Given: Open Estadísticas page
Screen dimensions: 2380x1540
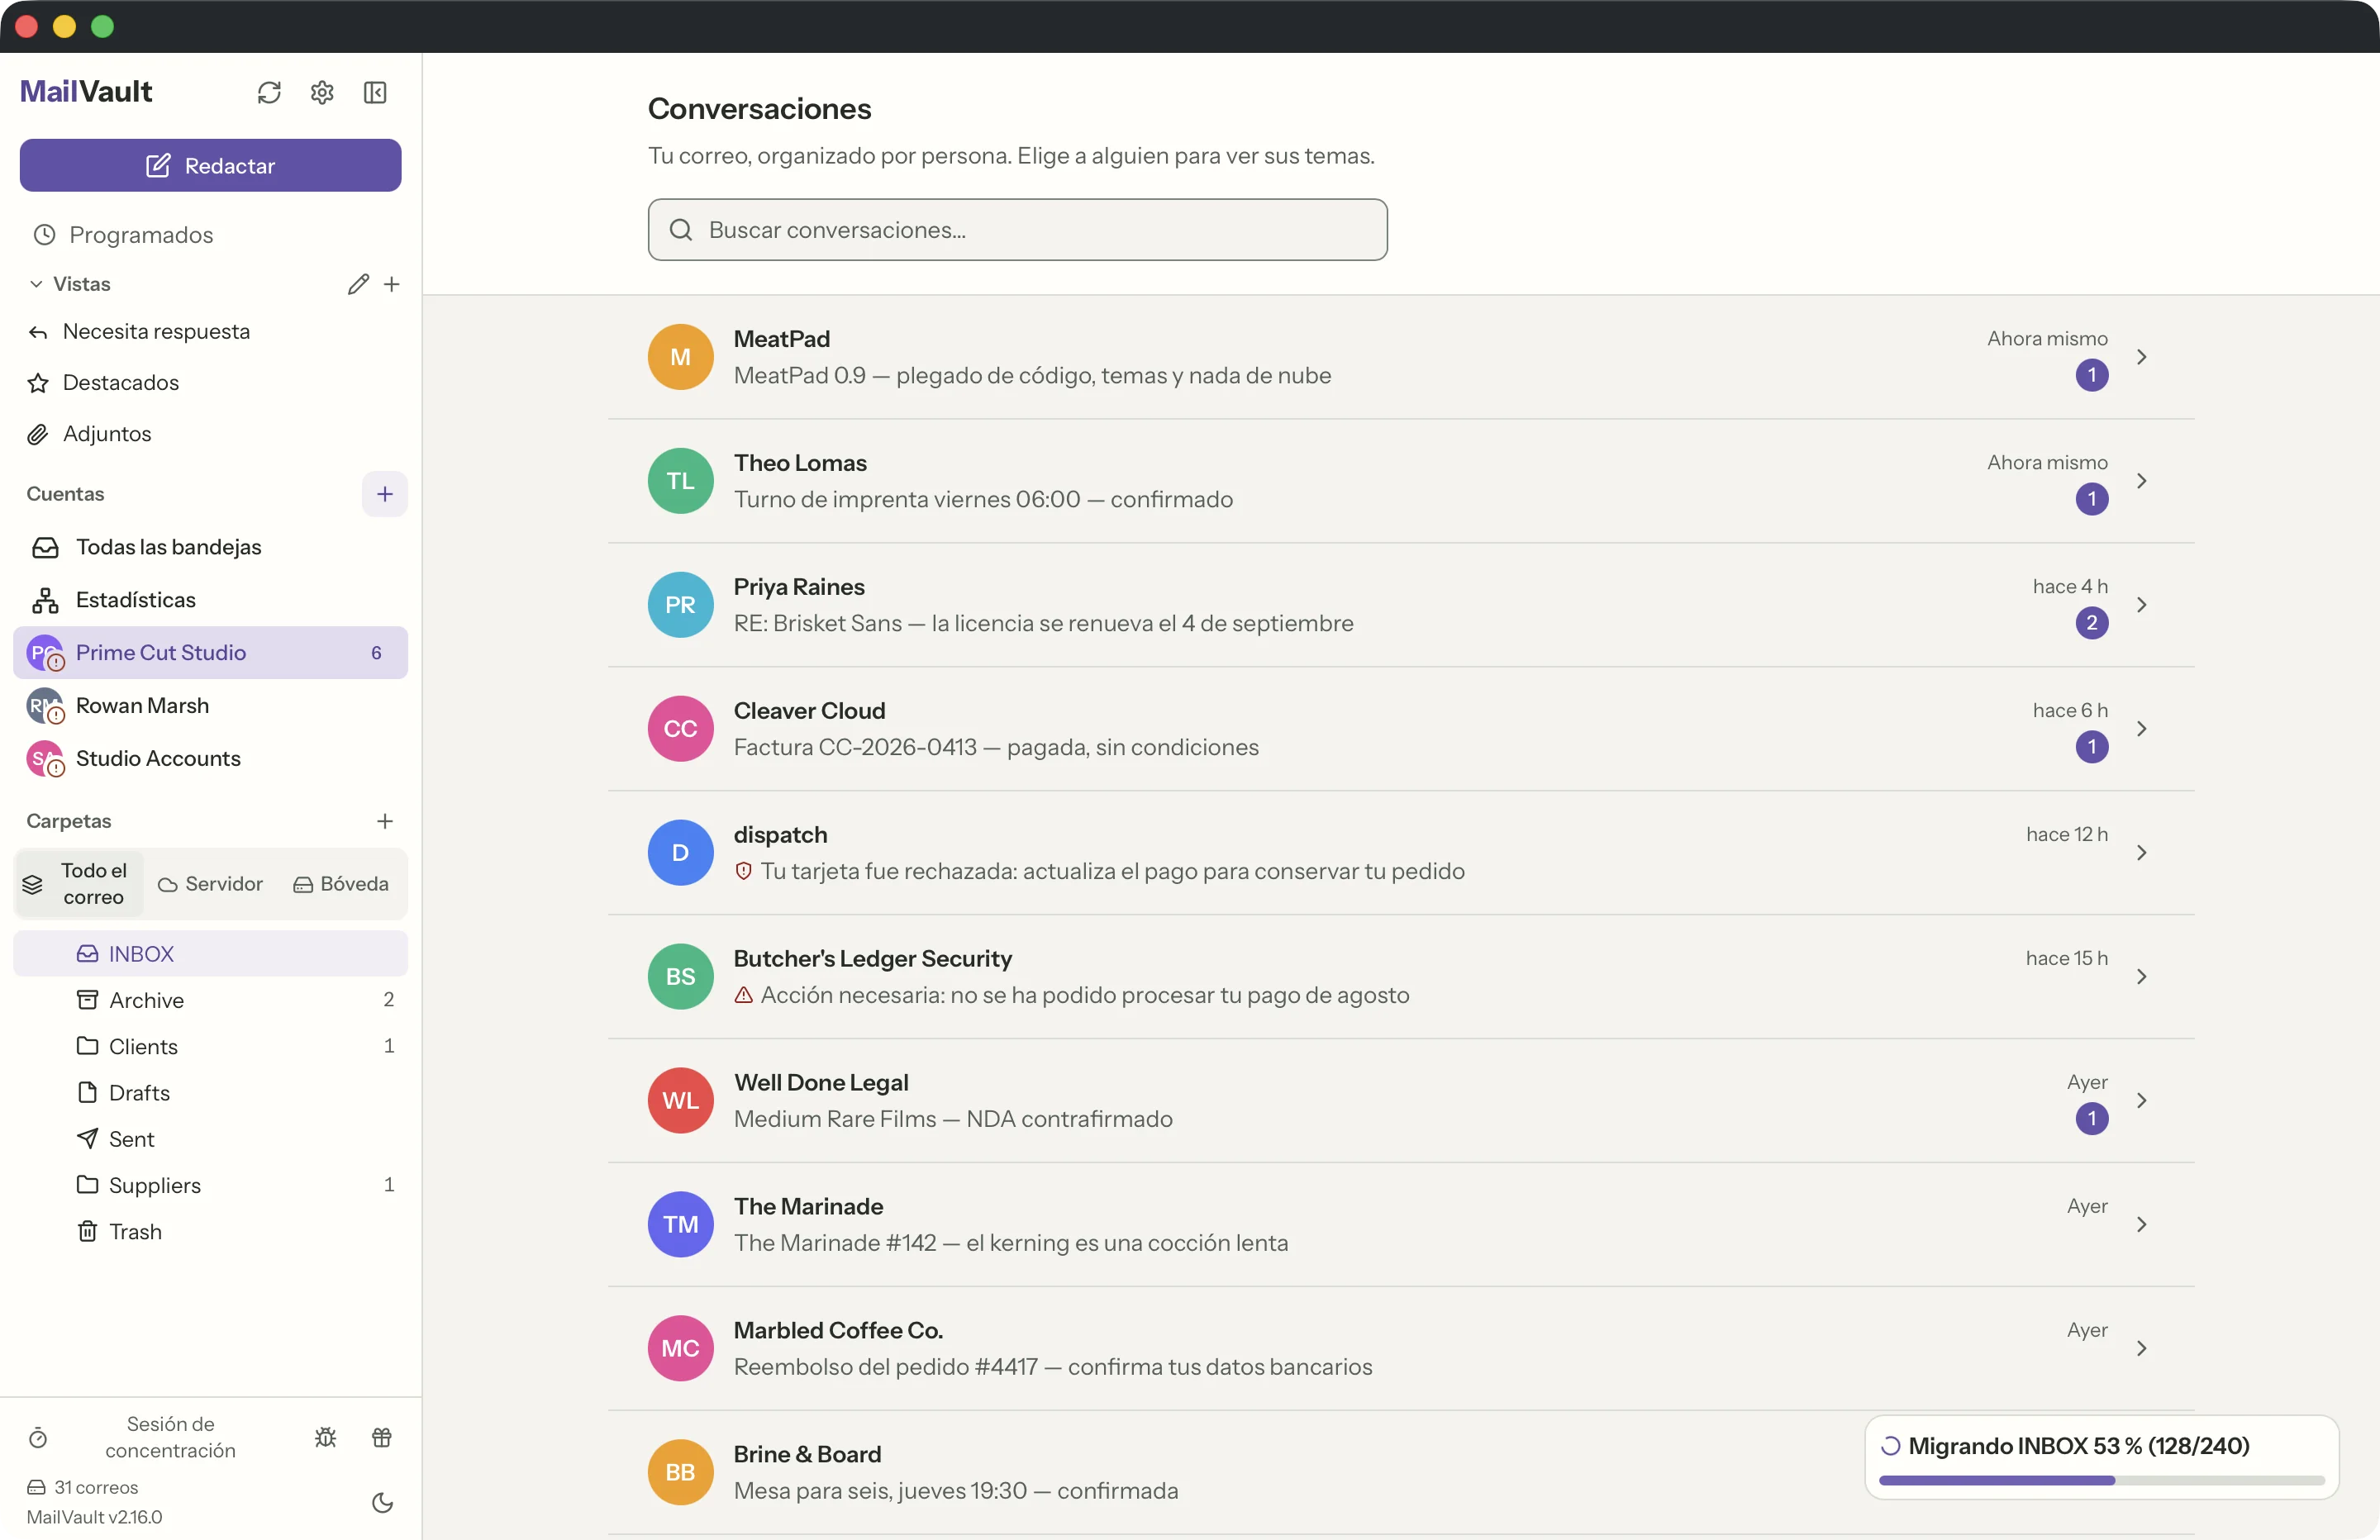Looking at the screenshot, I should (x=210, y=600).
